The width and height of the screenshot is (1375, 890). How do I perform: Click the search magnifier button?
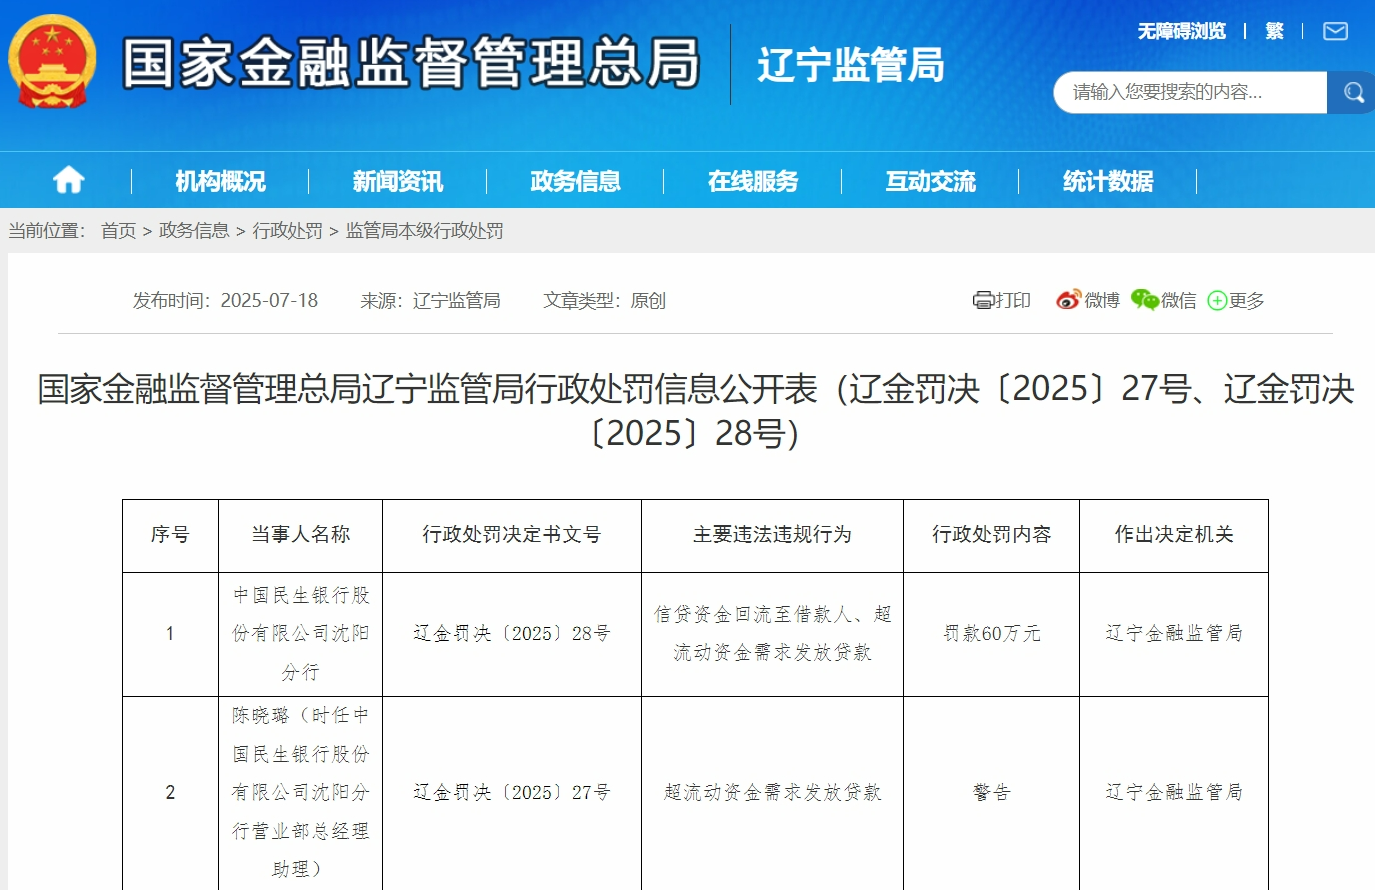(x=1353, y=93)
